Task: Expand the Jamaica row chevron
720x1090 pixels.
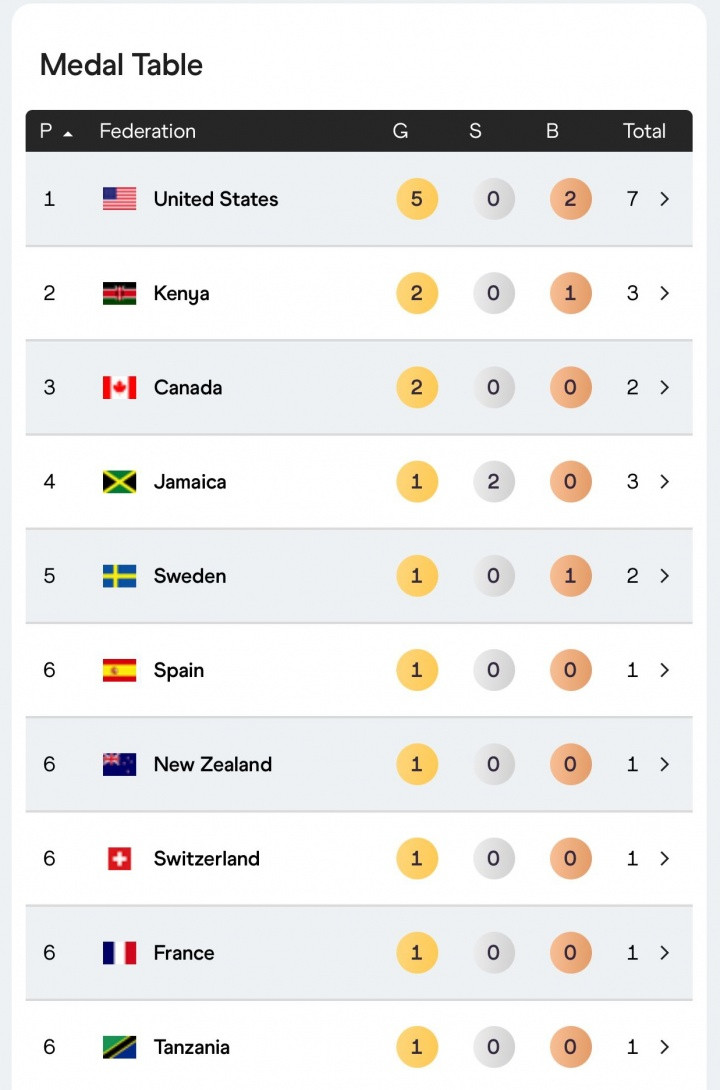Action: [x=664, y=482]
